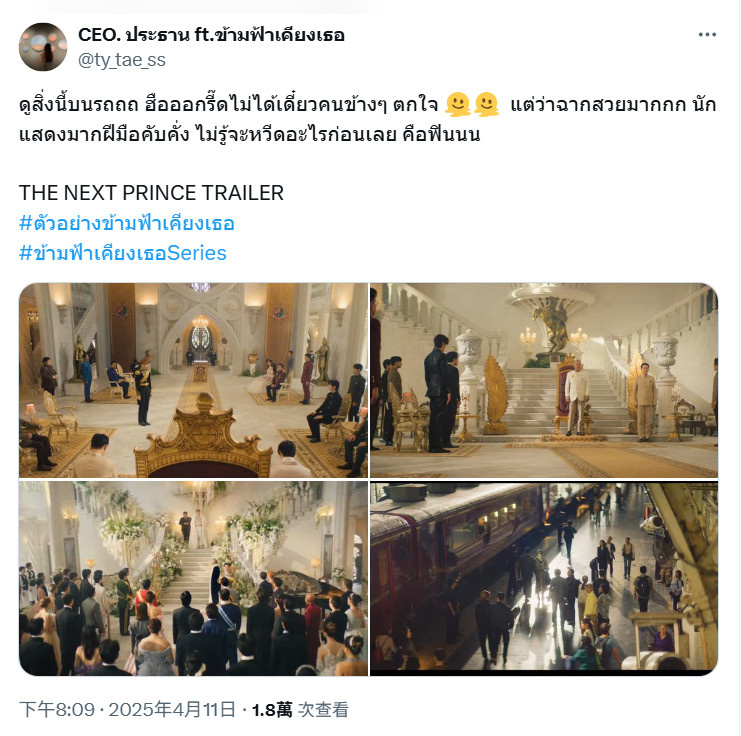This screenshot has height=736, width=741.
Task: Open the @ty_tae_ss handle link
Action: pyautogui.click(x=122, y=60)
